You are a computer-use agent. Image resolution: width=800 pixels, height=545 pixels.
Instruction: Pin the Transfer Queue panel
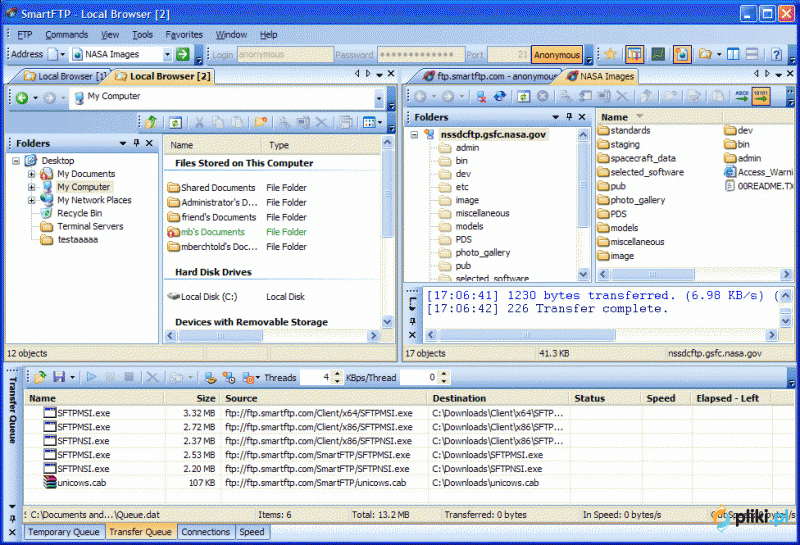[x=12, y=519]
